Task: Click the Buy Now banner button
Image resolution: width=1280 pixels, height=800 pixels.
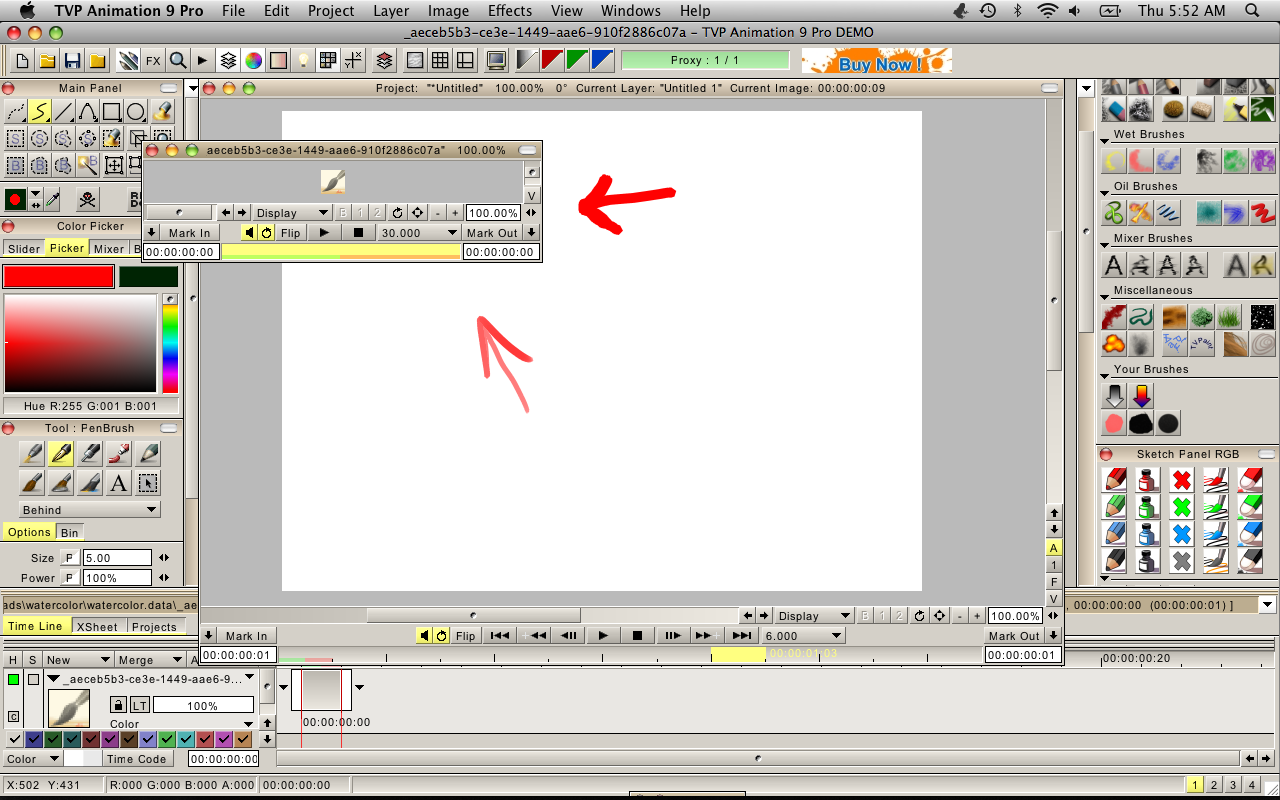Action: pyautogui.click(x=876, y=61)
